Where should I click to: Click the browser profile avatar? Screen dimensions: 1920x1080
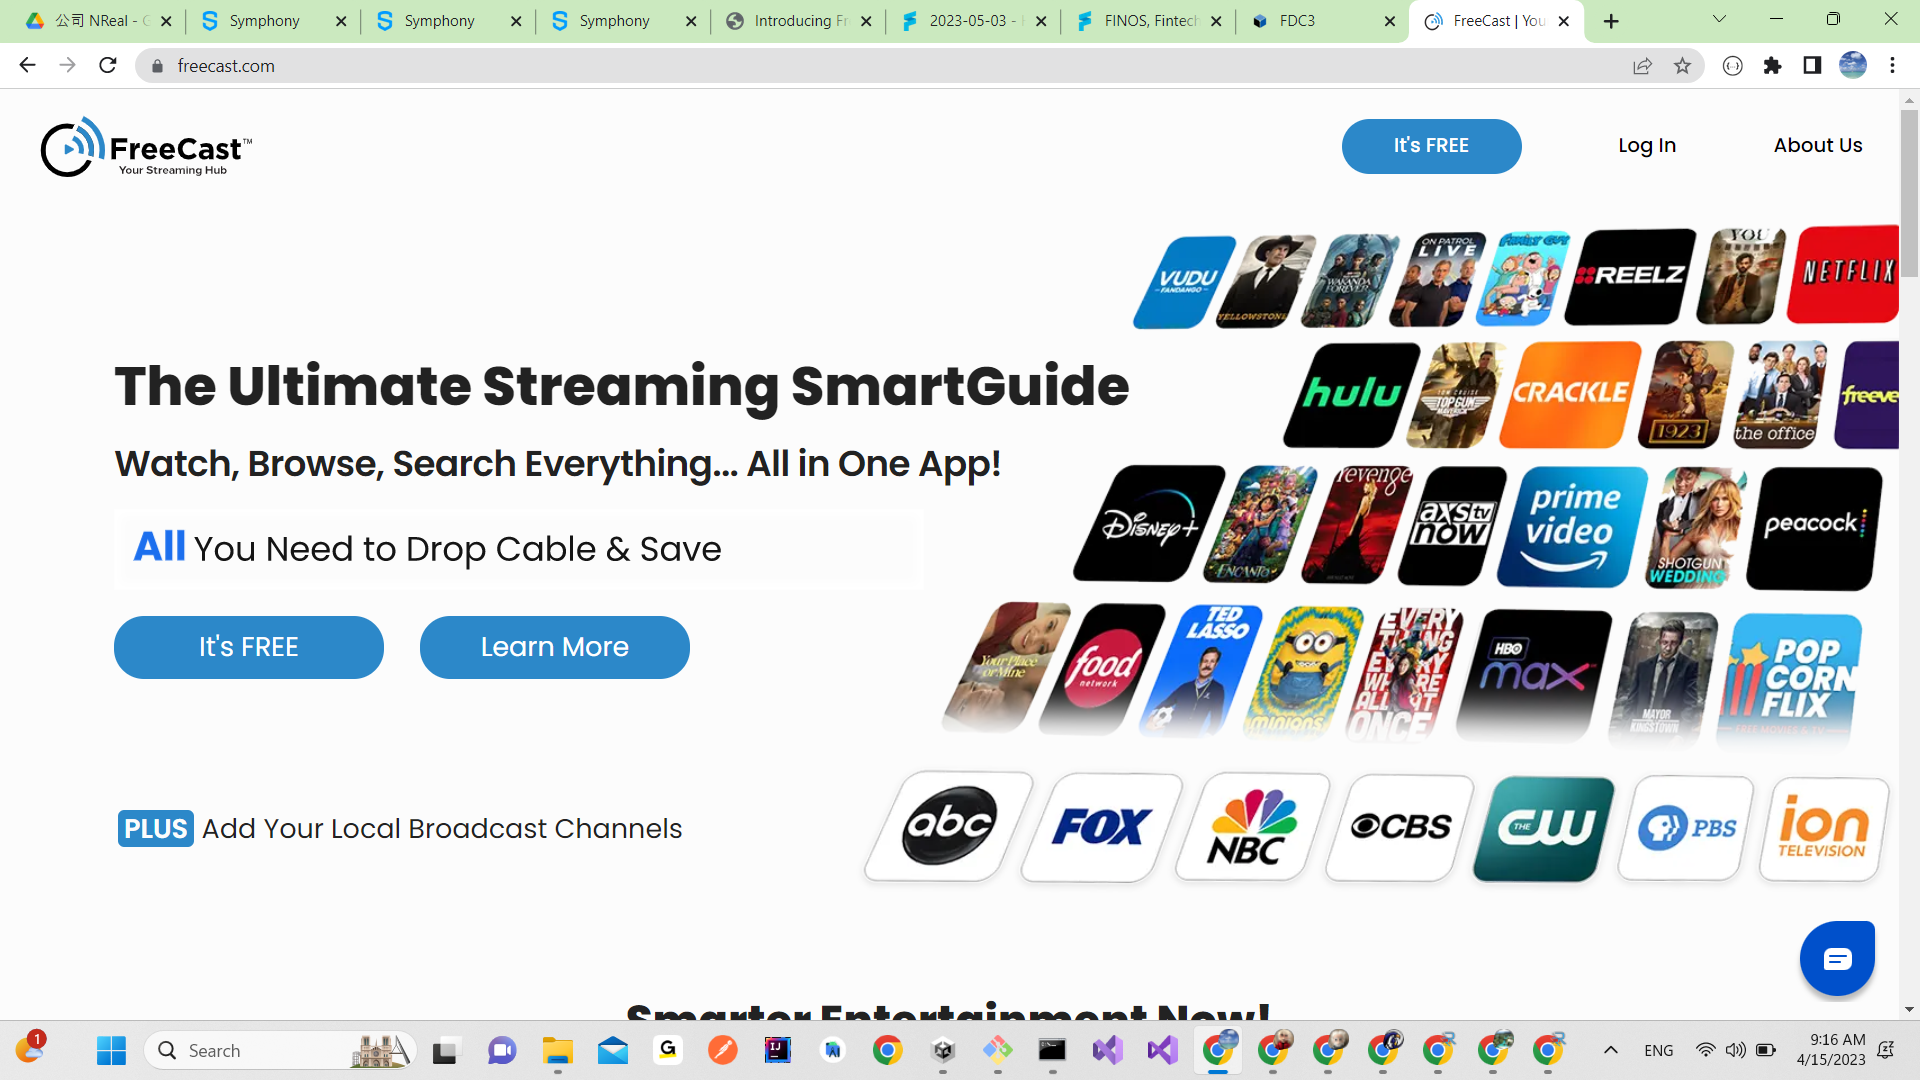tap(1853, 65)
